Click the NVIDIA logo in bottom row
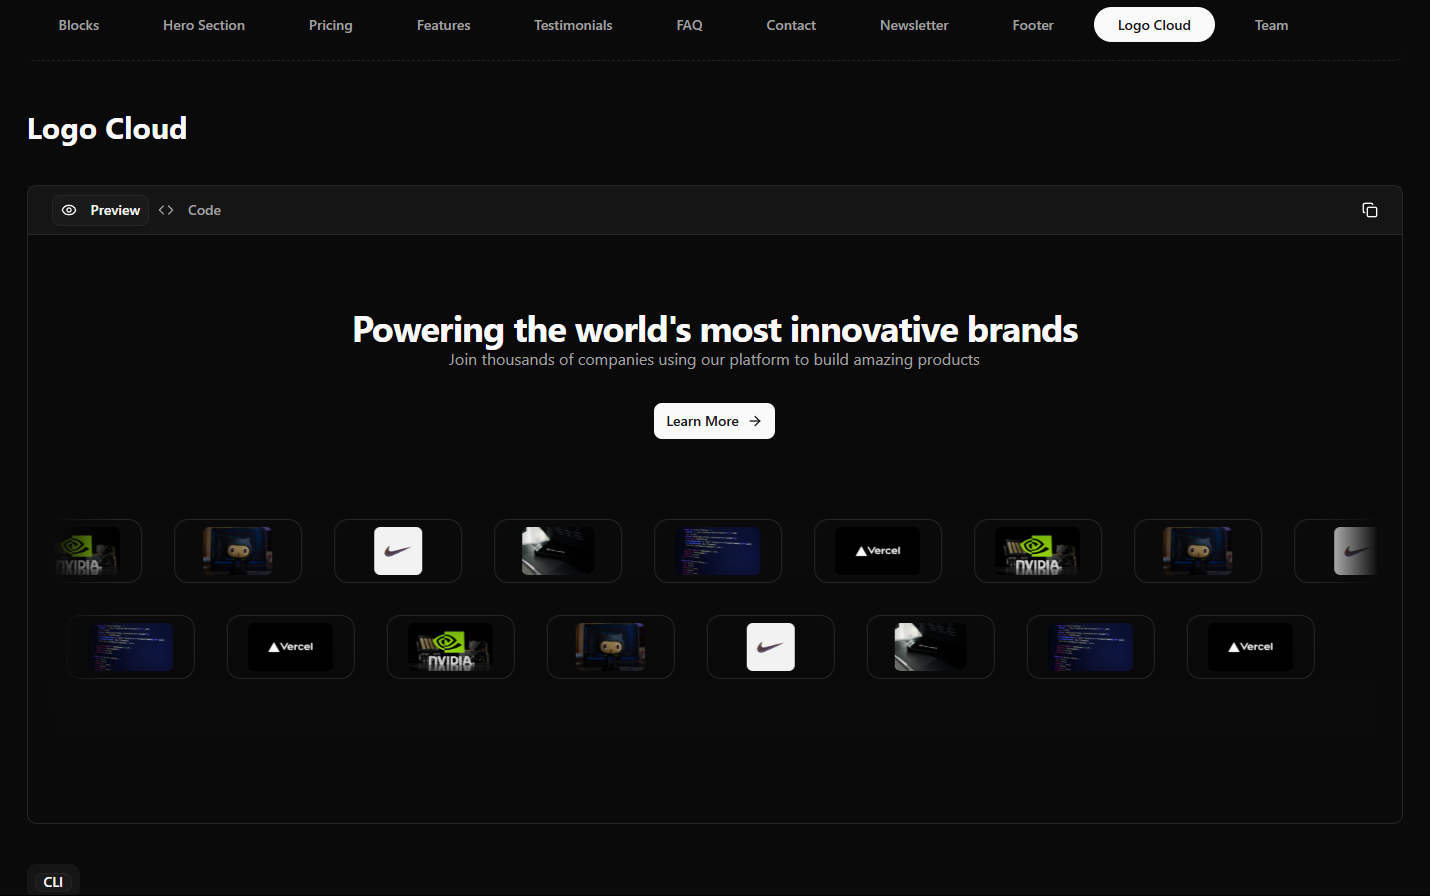 451,647
